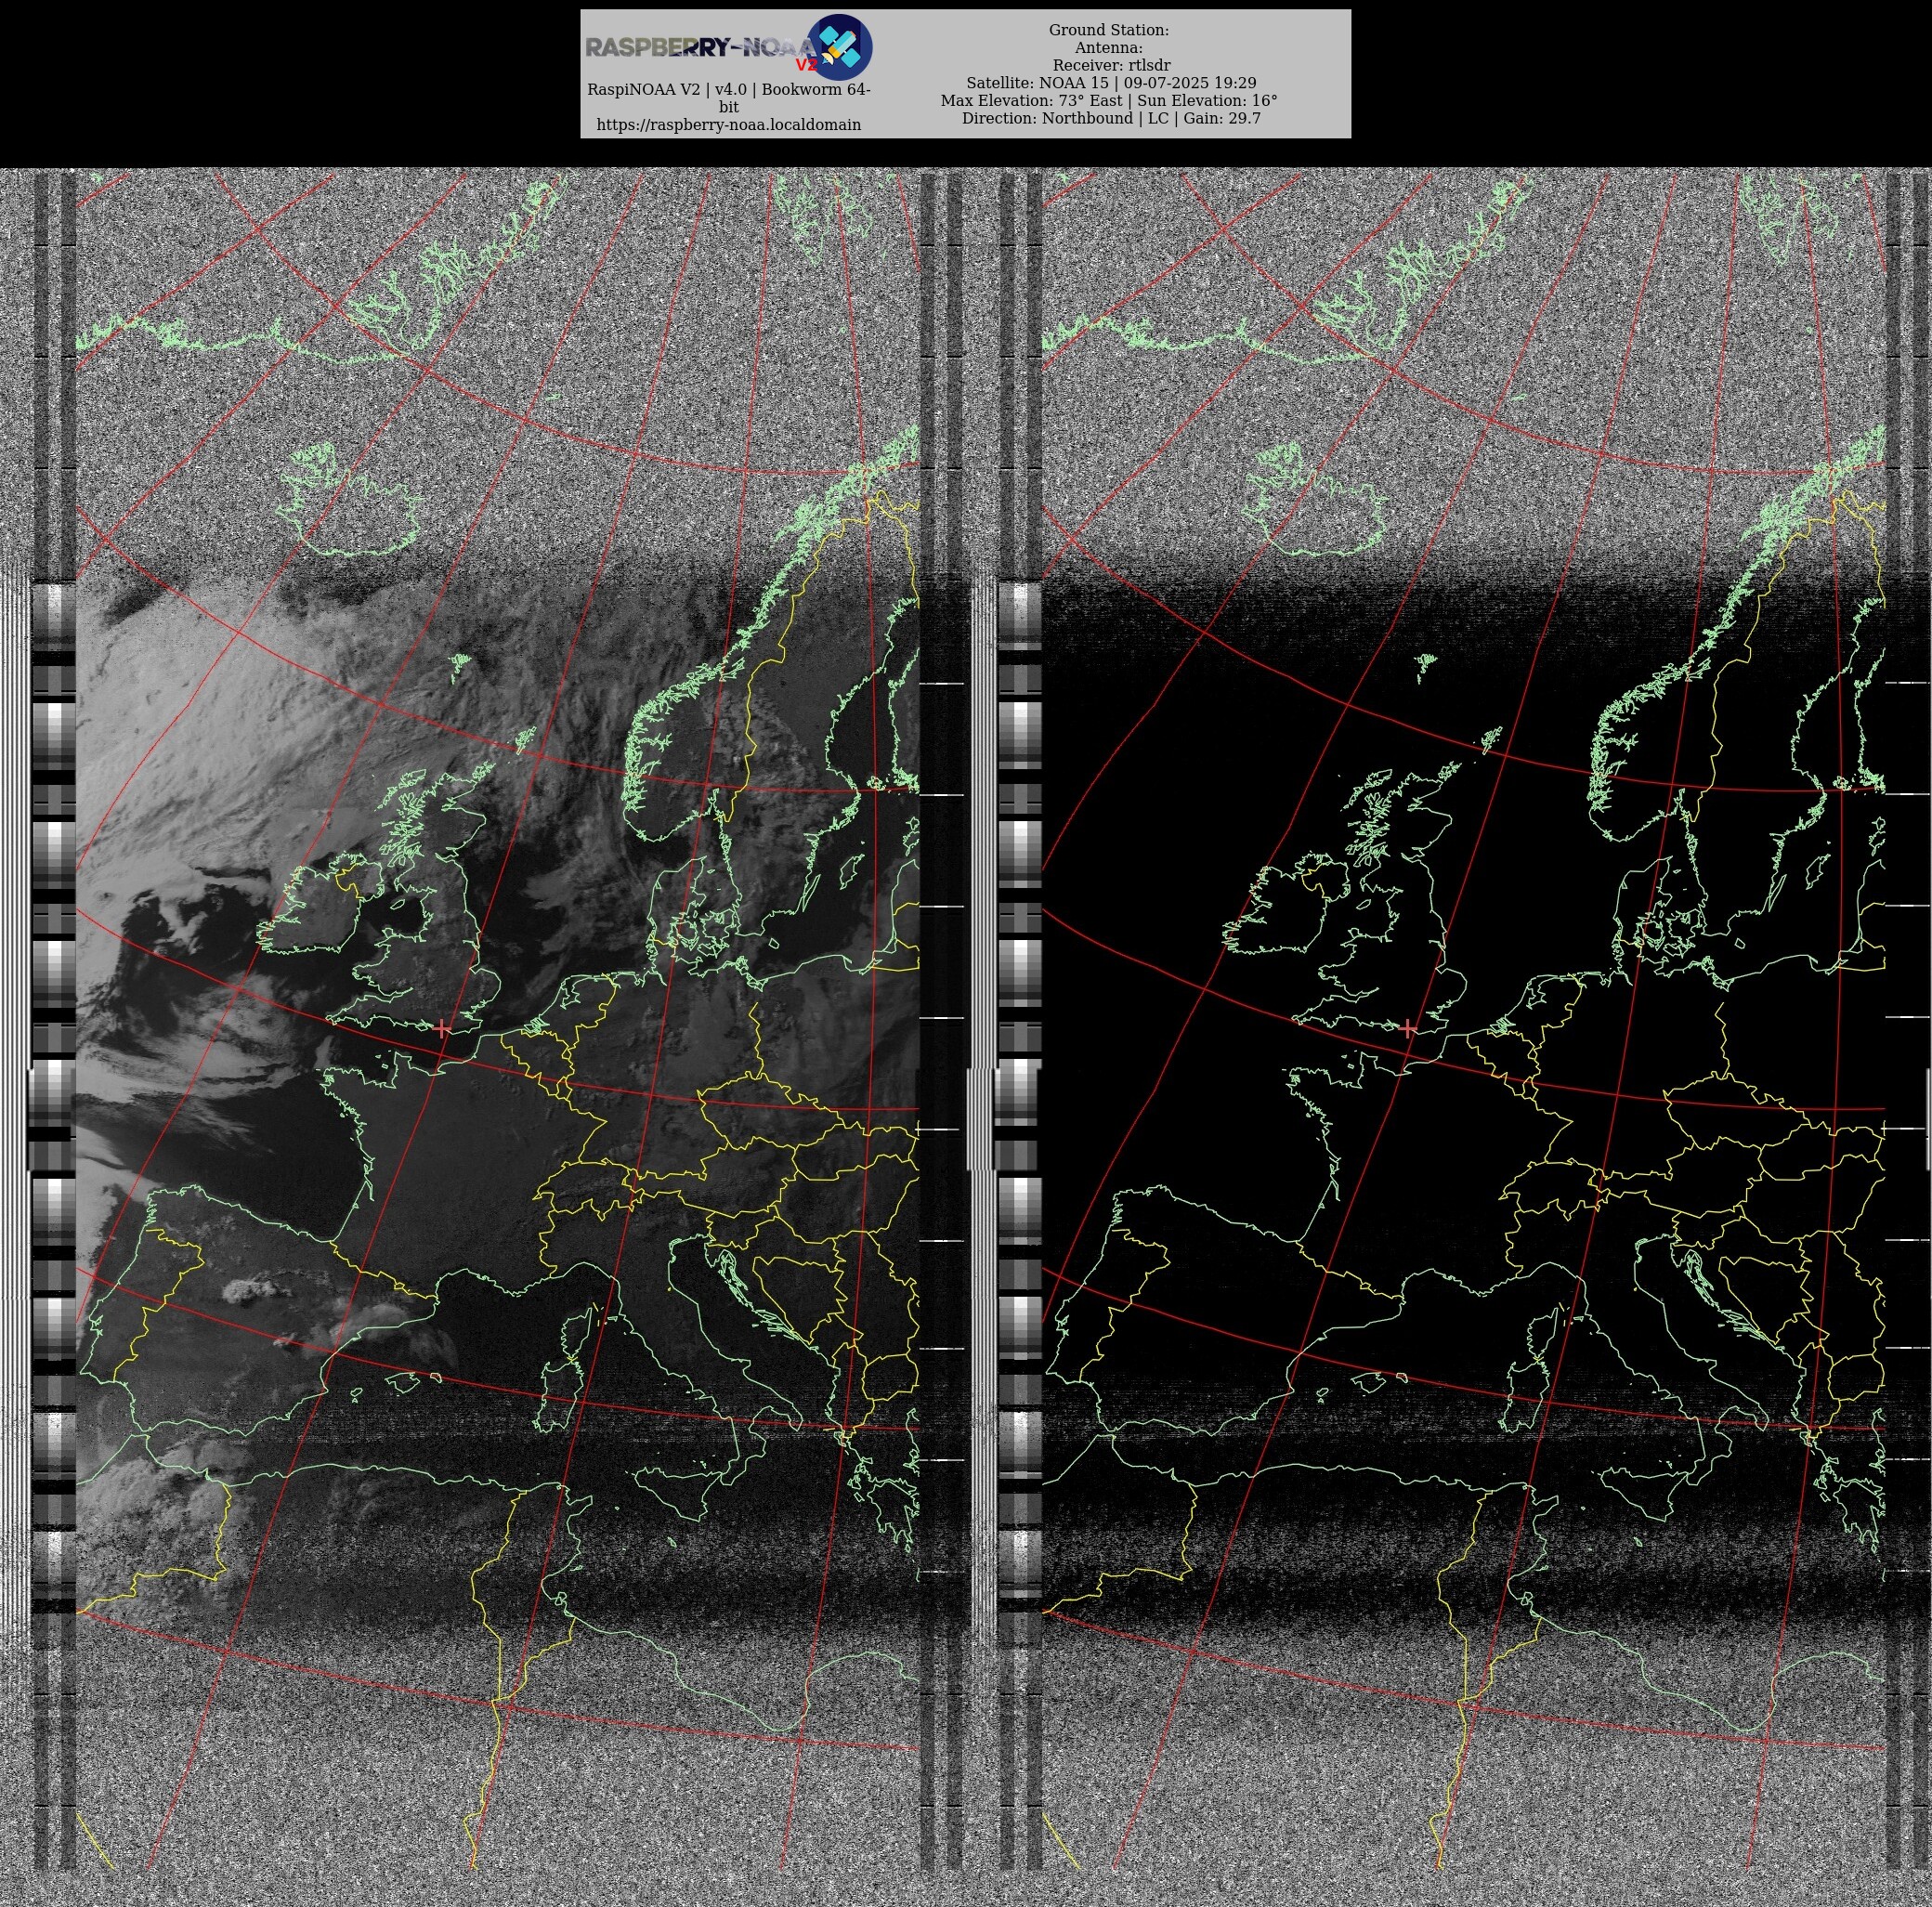Select the 'Direction: Northbound | LC | Gain: 29.7' line
Screen dimensions: 1932x1907
pos(1111,118)
